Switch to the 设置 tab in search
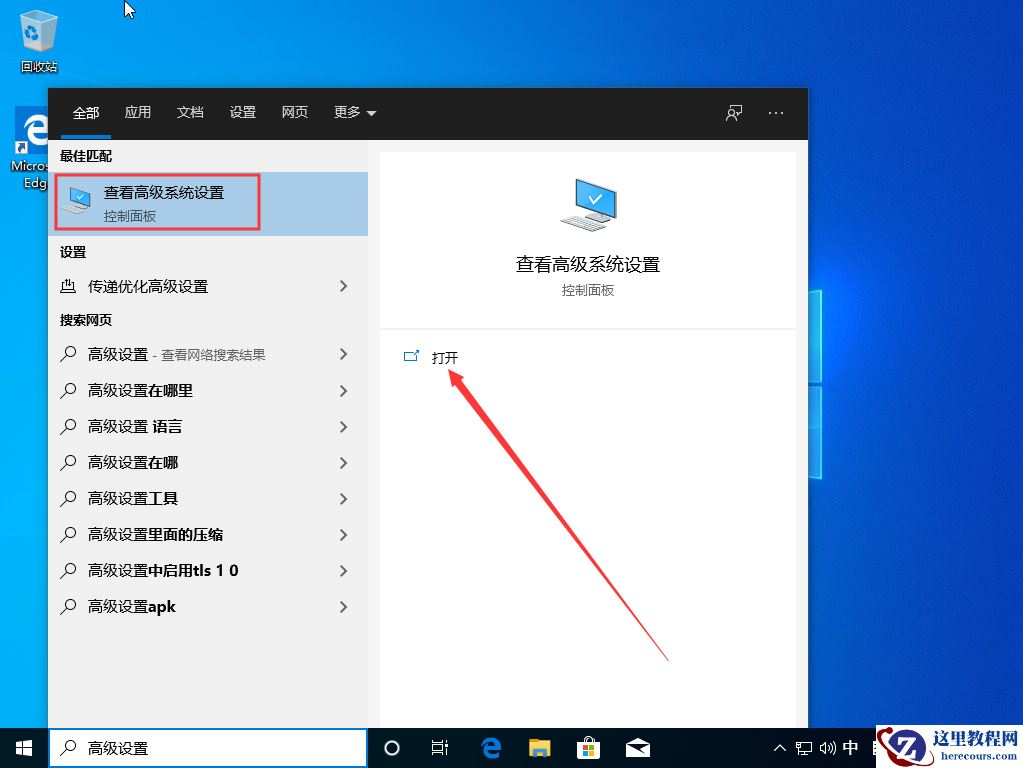The width and height of the screenshot is (1023, 768). click(242, 113)
